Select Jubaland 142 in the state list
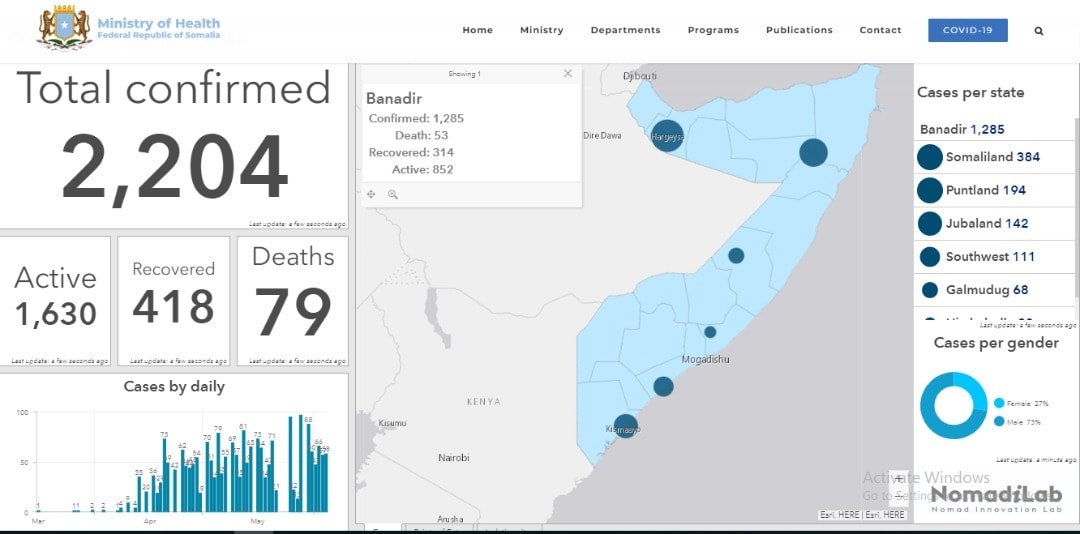 (x=987, y=223)
